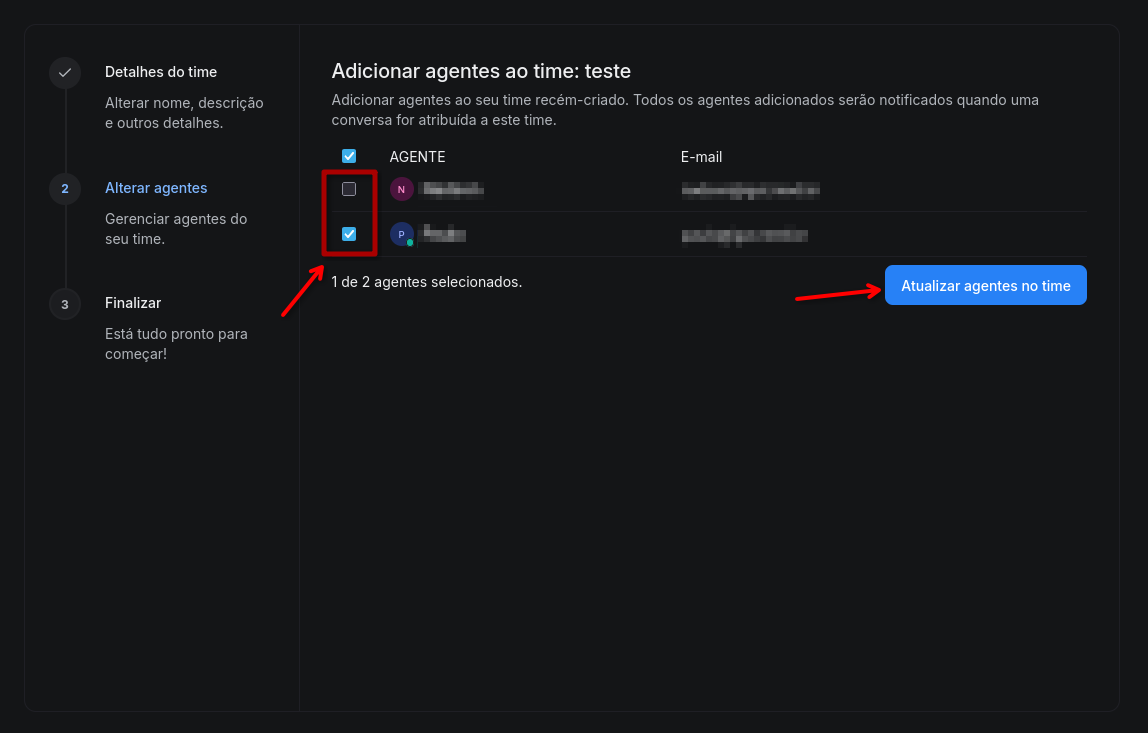This screenshot has height=733, width=1148.
Task: Click the step 3 number circle
Action: (65, 304)
